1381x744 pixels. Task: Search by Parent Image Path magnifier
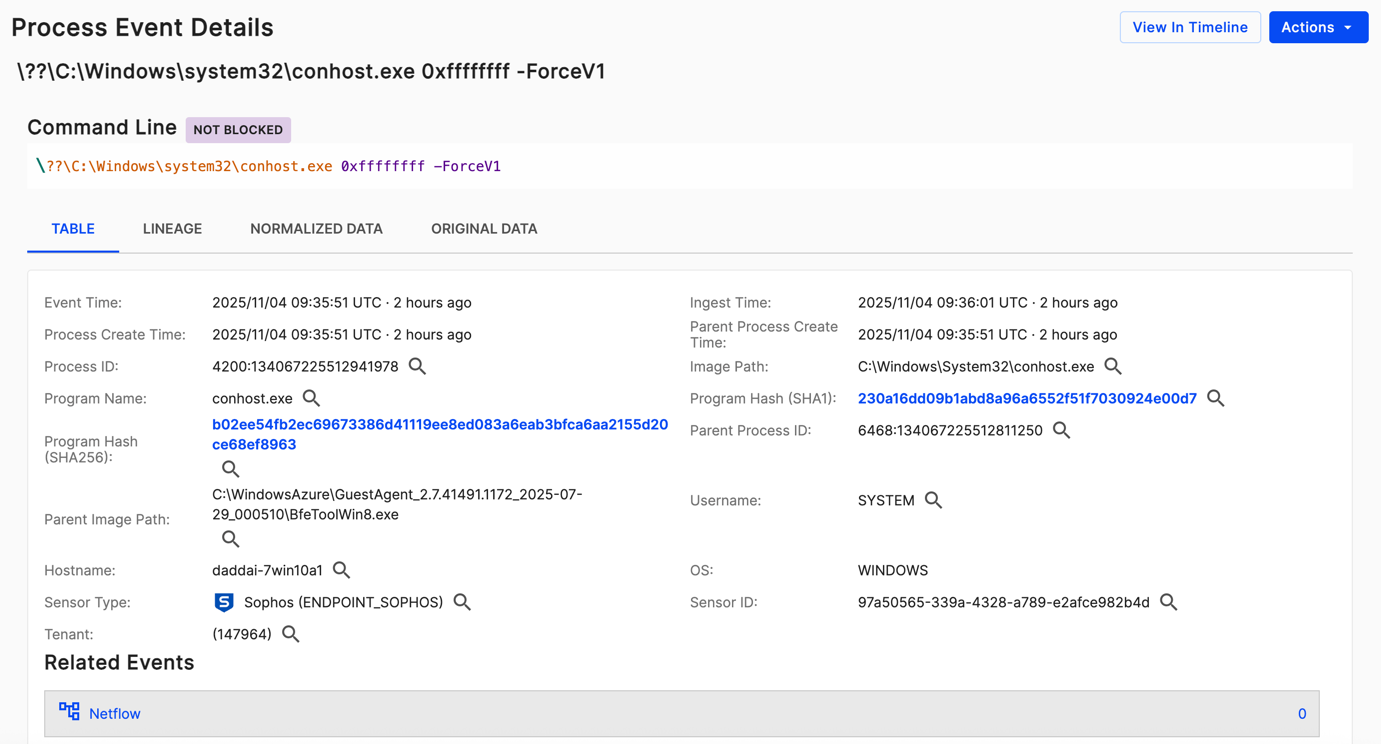(x=230, y=539)
